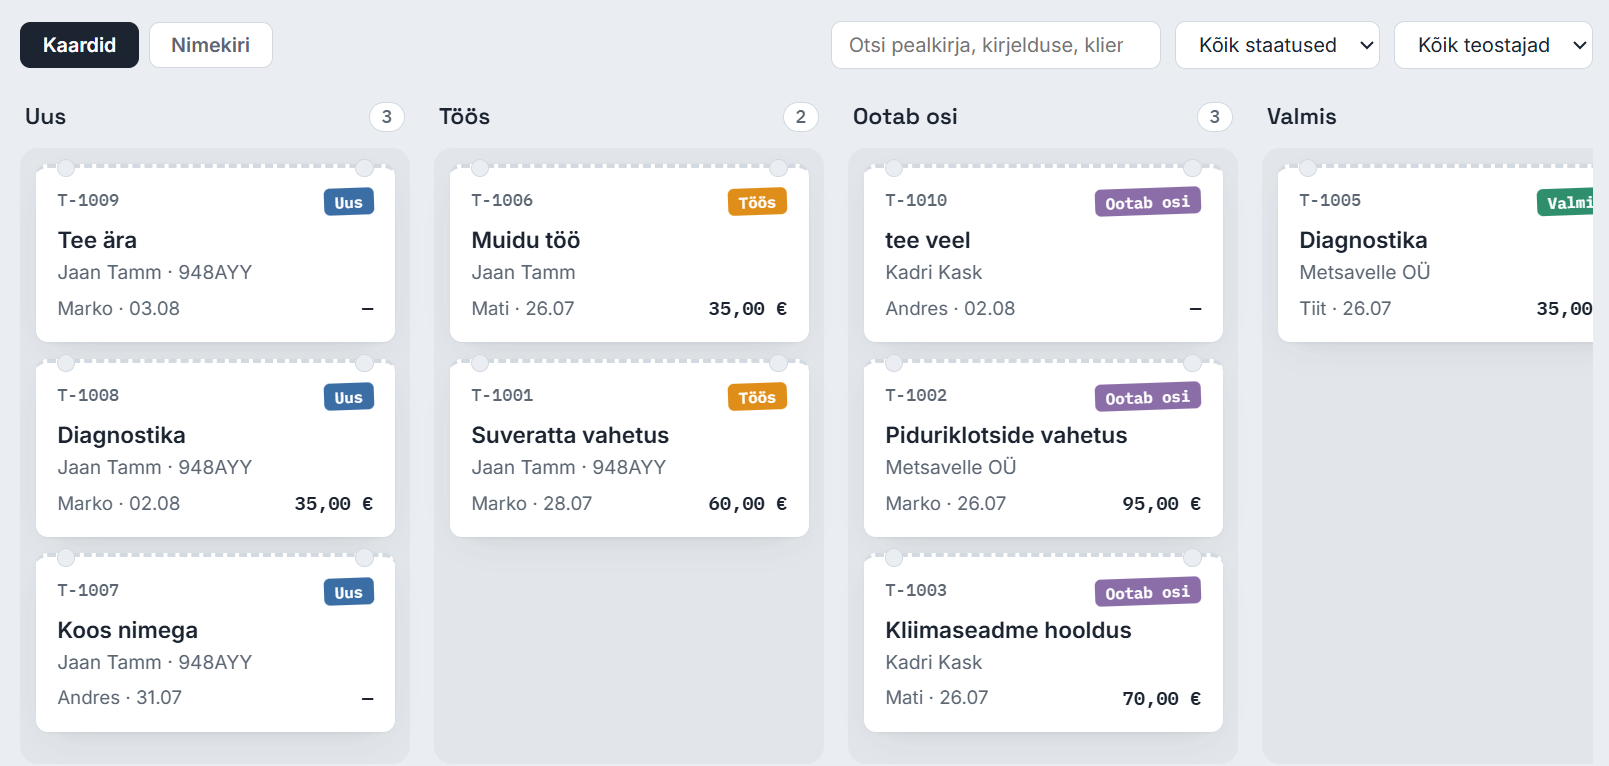Open the Muidu töö job card
Screen dimensions: 1609x766
click(629, 254)
